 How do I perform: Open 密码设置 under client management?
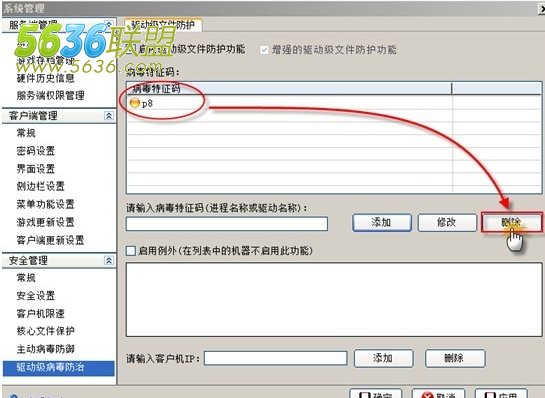(x=36, y=151)
